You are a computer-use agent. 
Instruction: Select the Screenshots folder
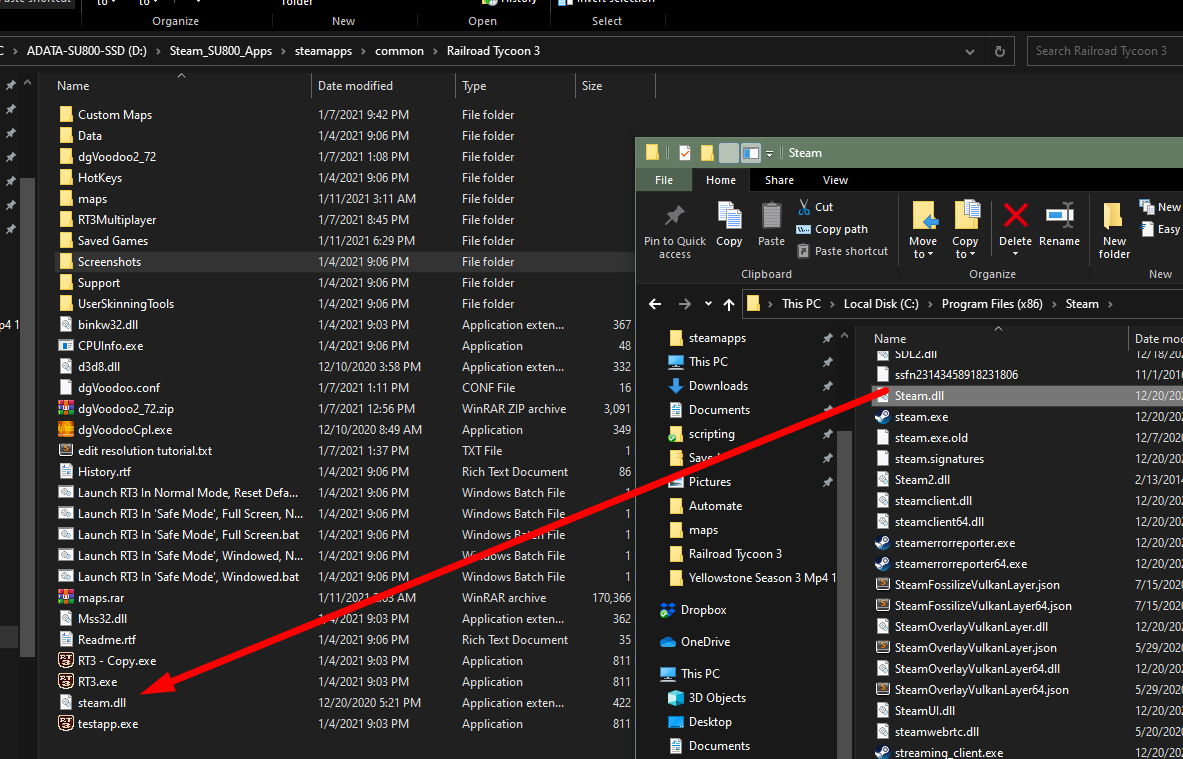coord(109,262)
